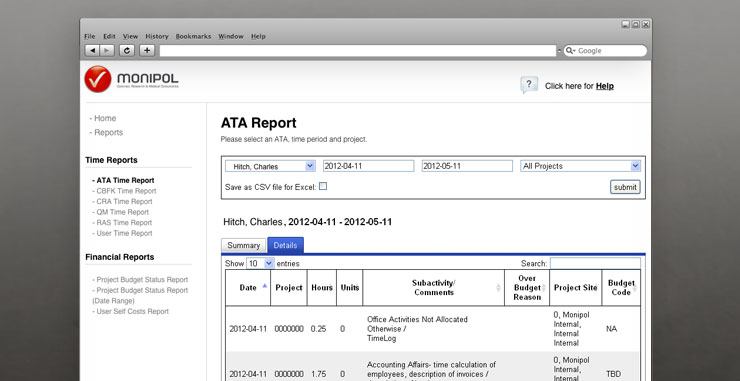Select the Details tab

286,246
